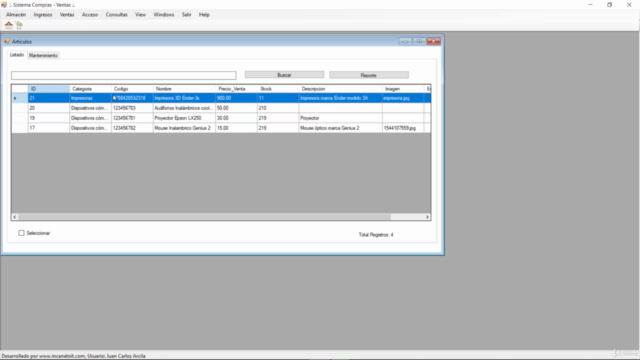The height and width of the screenshot is (360, 640).
Task: Select the row selector of row ID 21
Action: pyautogui.click(x=20, y=98)
